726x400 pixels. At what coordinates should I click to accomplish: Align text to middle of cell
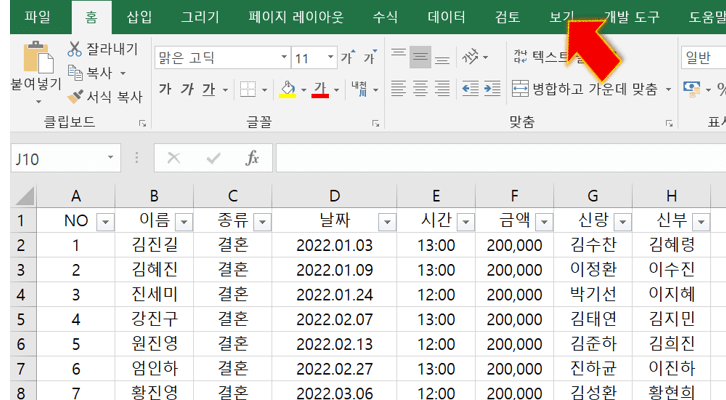point(420,57)
